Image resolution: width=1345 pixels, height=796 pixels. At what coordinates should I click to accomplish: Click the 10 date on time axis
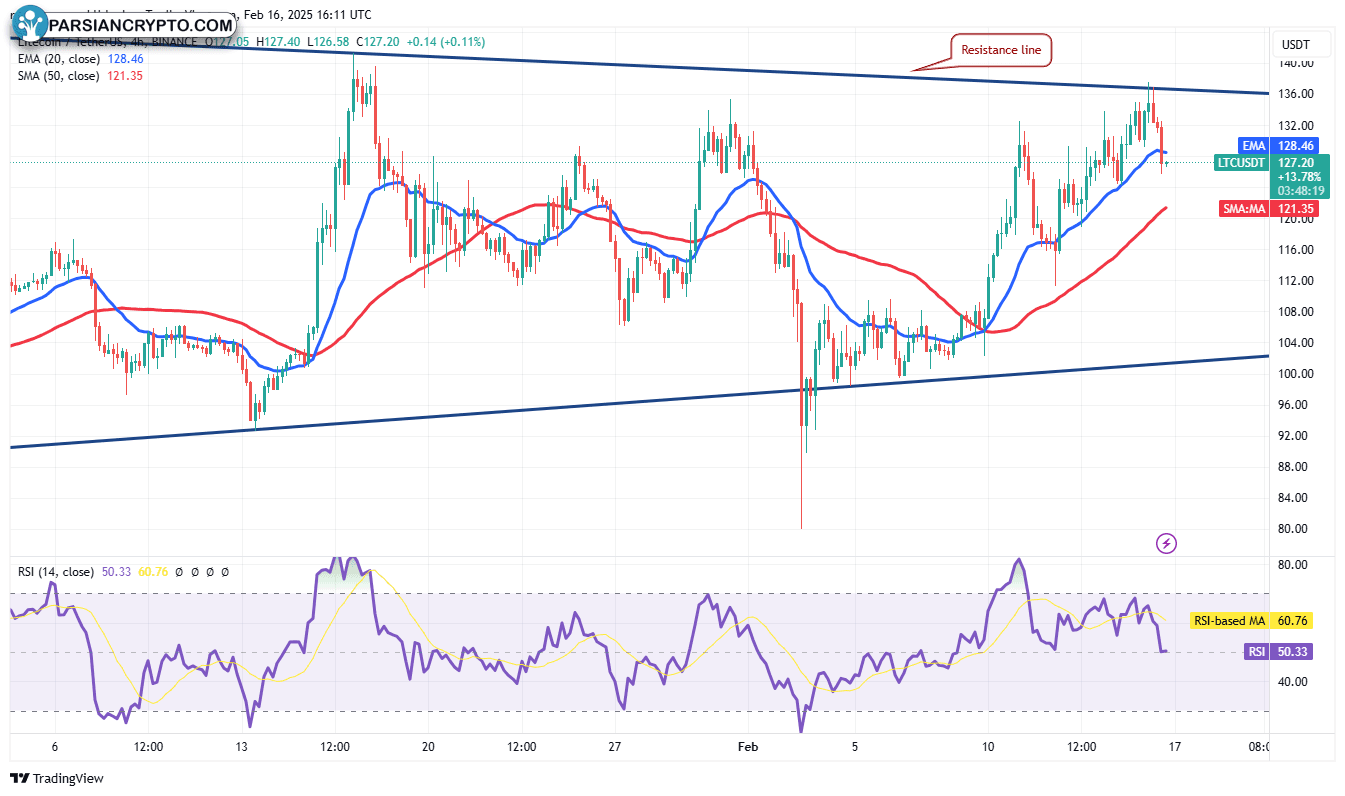point(988,747)
